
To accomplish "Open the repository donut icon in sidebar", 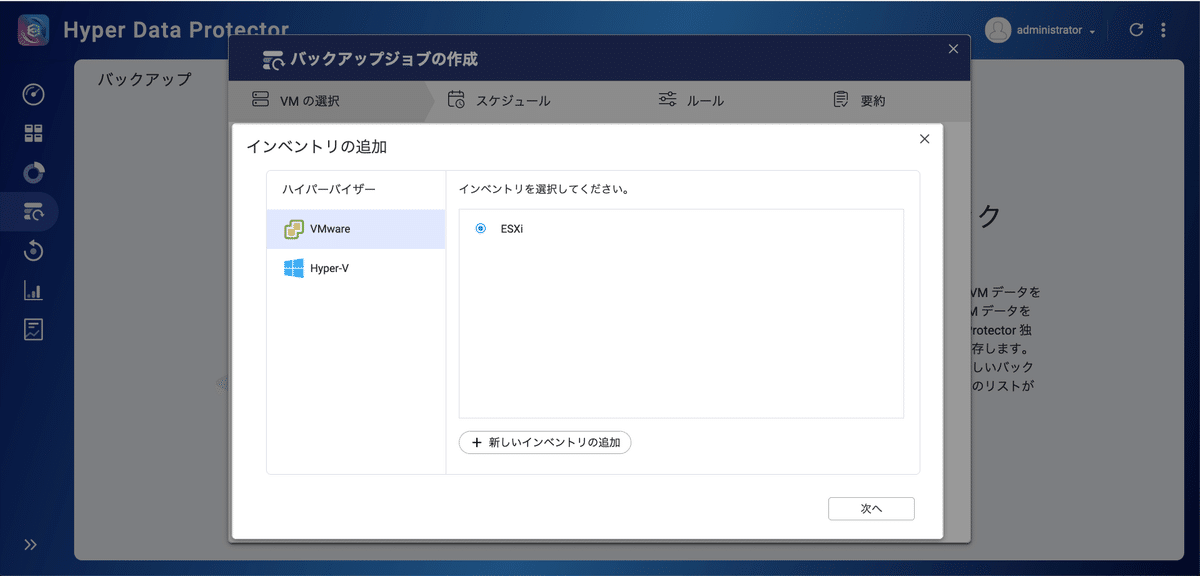I will [x=34, y=172].
